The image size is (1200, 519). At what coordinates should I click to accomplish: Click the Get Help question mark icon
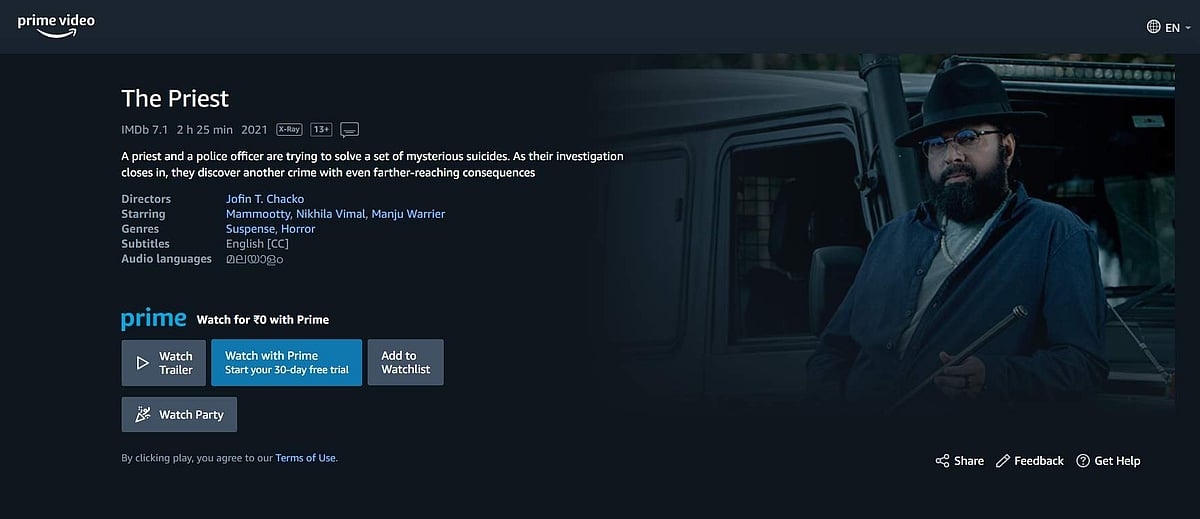1083,461
